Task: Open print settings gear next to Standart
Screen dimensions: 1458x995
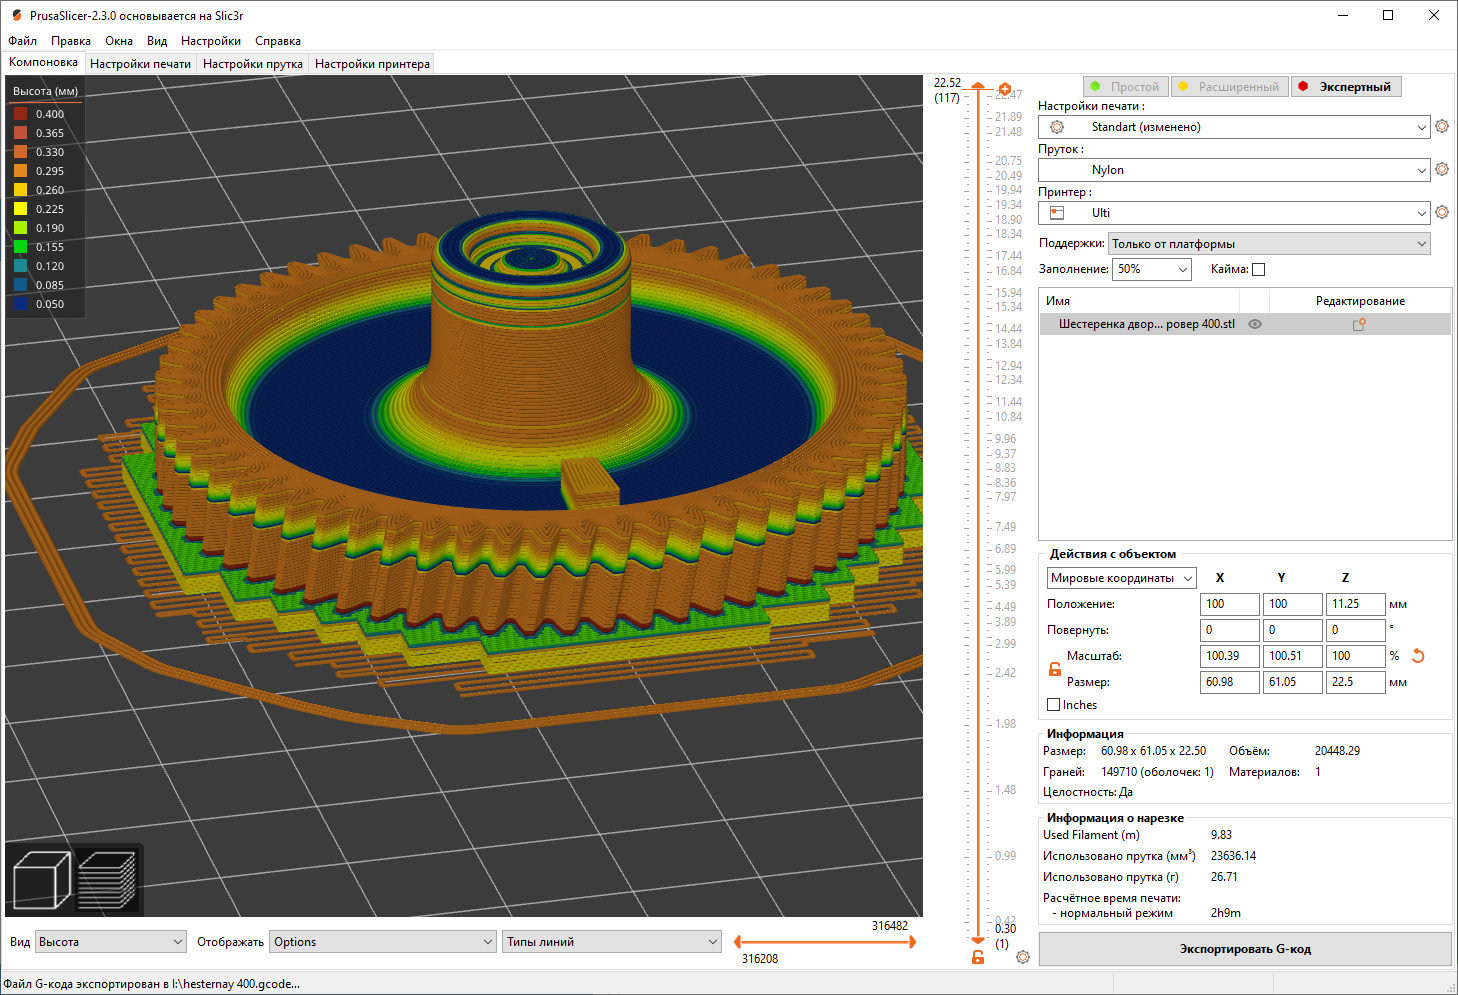Action: click(x=1442, y=127)
